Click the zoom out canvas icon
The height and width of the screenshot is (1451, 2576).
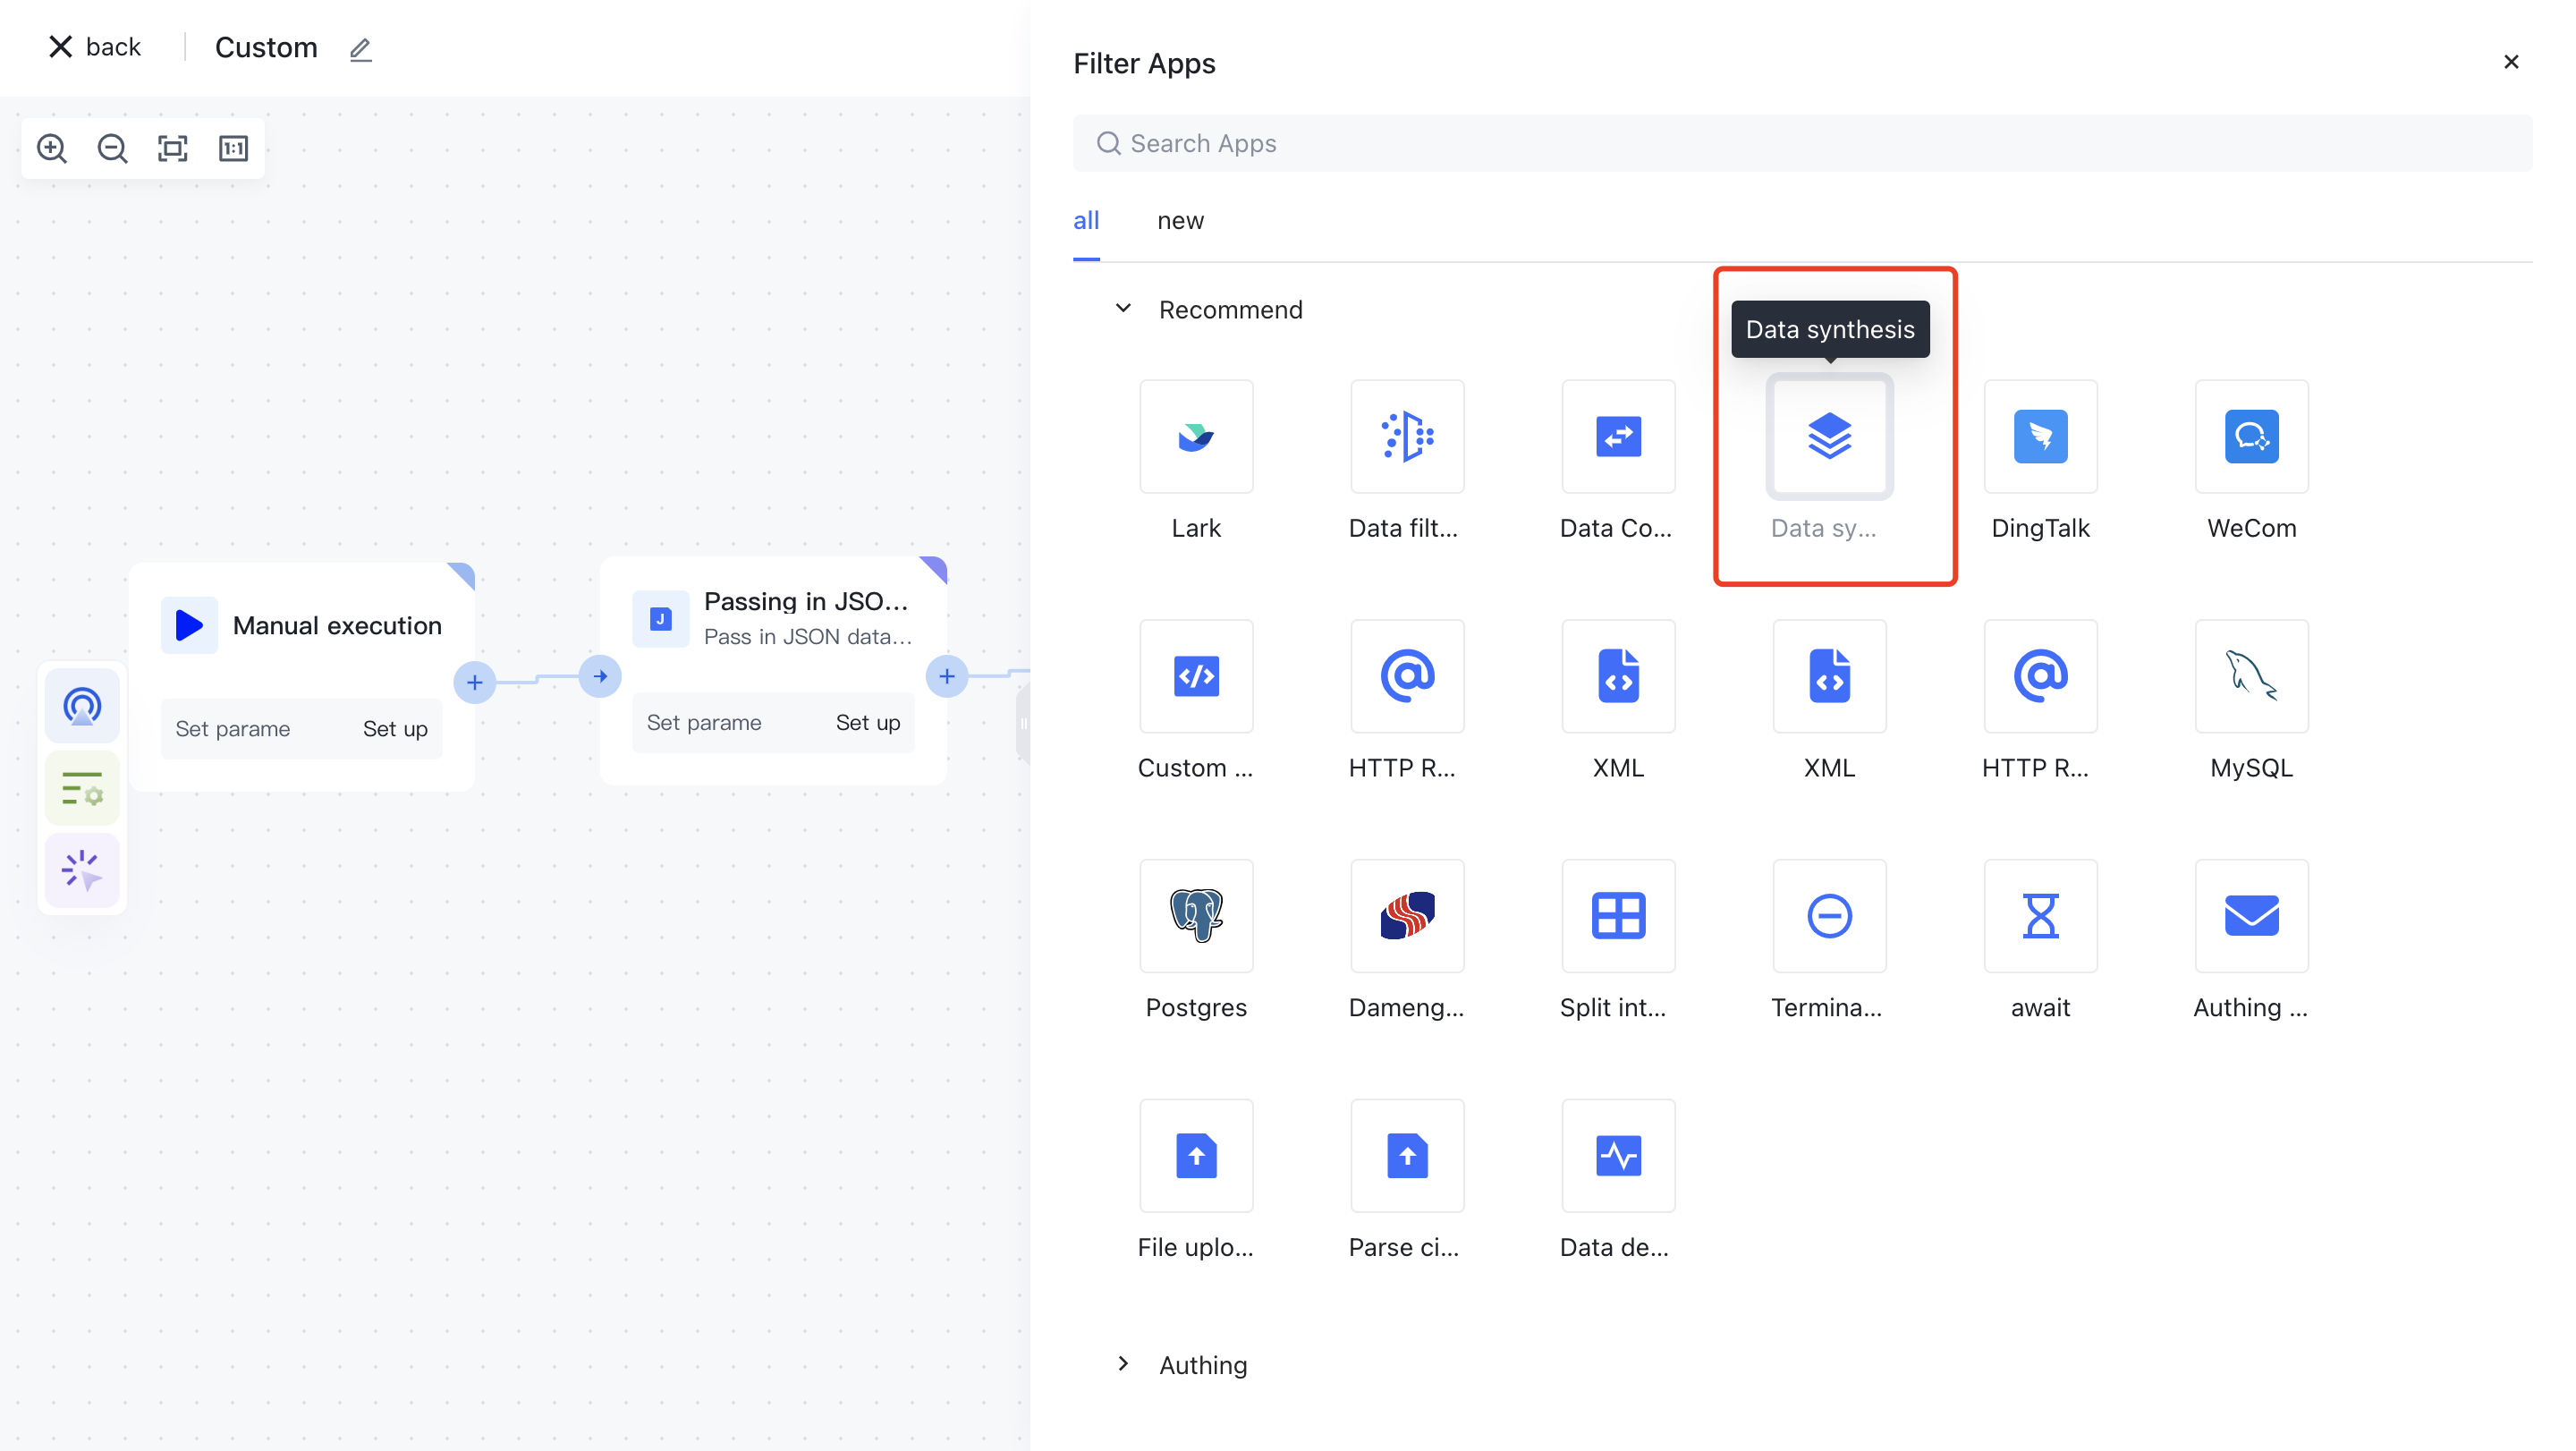coord(112,149)
